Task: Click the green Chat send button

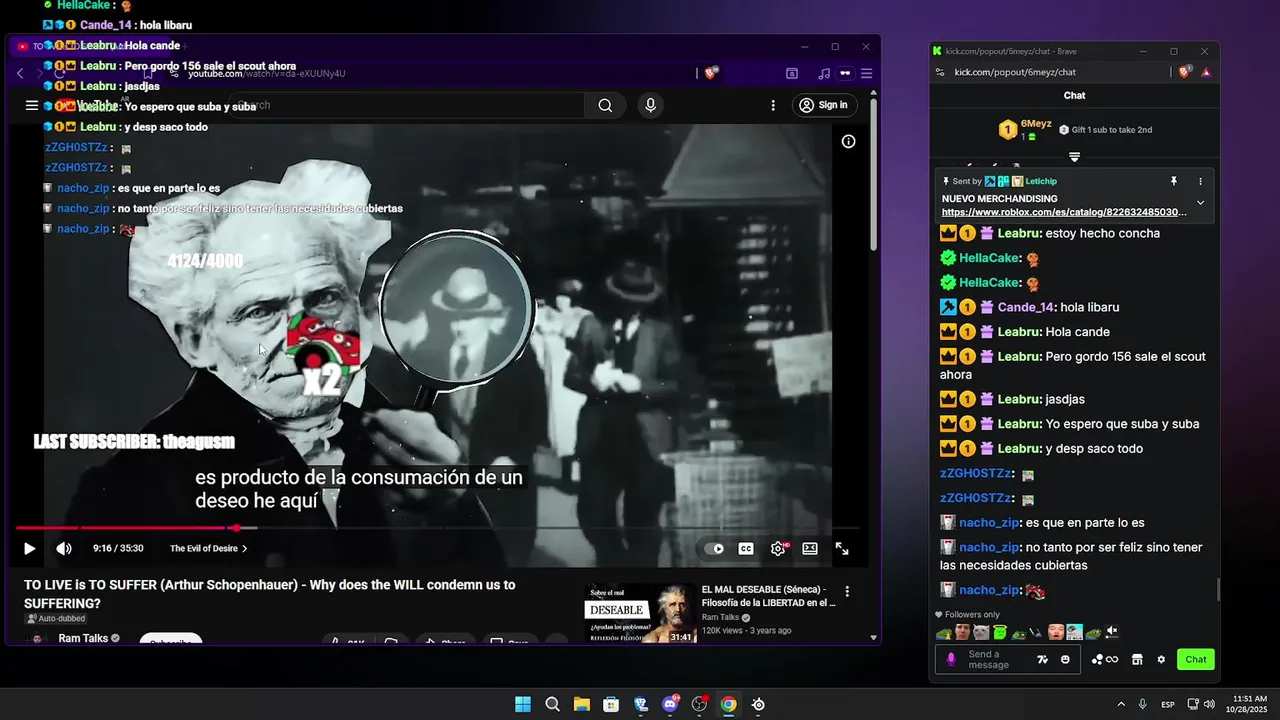Action: pyautogui.click(x=1196, y=659)
